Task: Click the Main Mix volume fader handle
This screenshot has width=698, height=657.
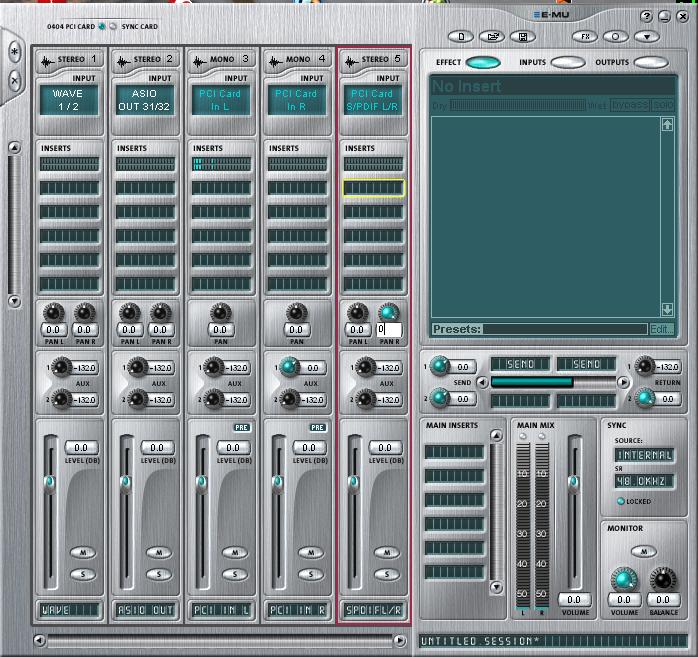Action: pos(574,483)
